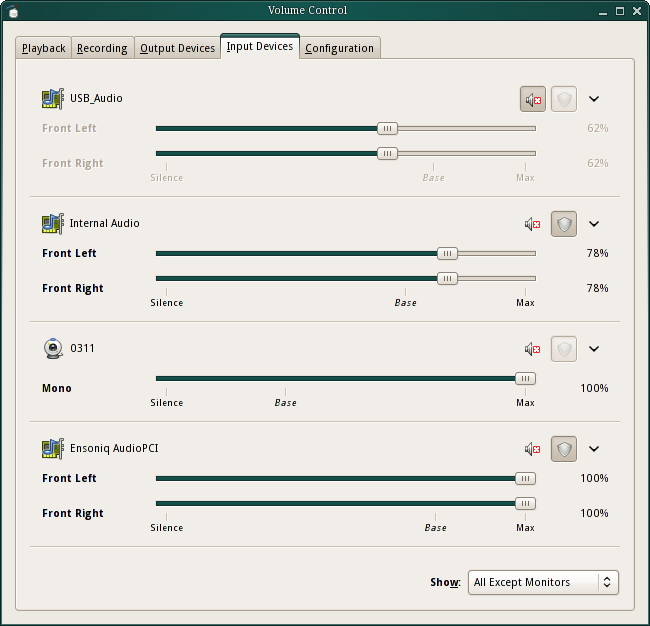650x626 pixels.
Task: Click the Internal Audio Front Left slider handle
Action: [x=447, y=254]
